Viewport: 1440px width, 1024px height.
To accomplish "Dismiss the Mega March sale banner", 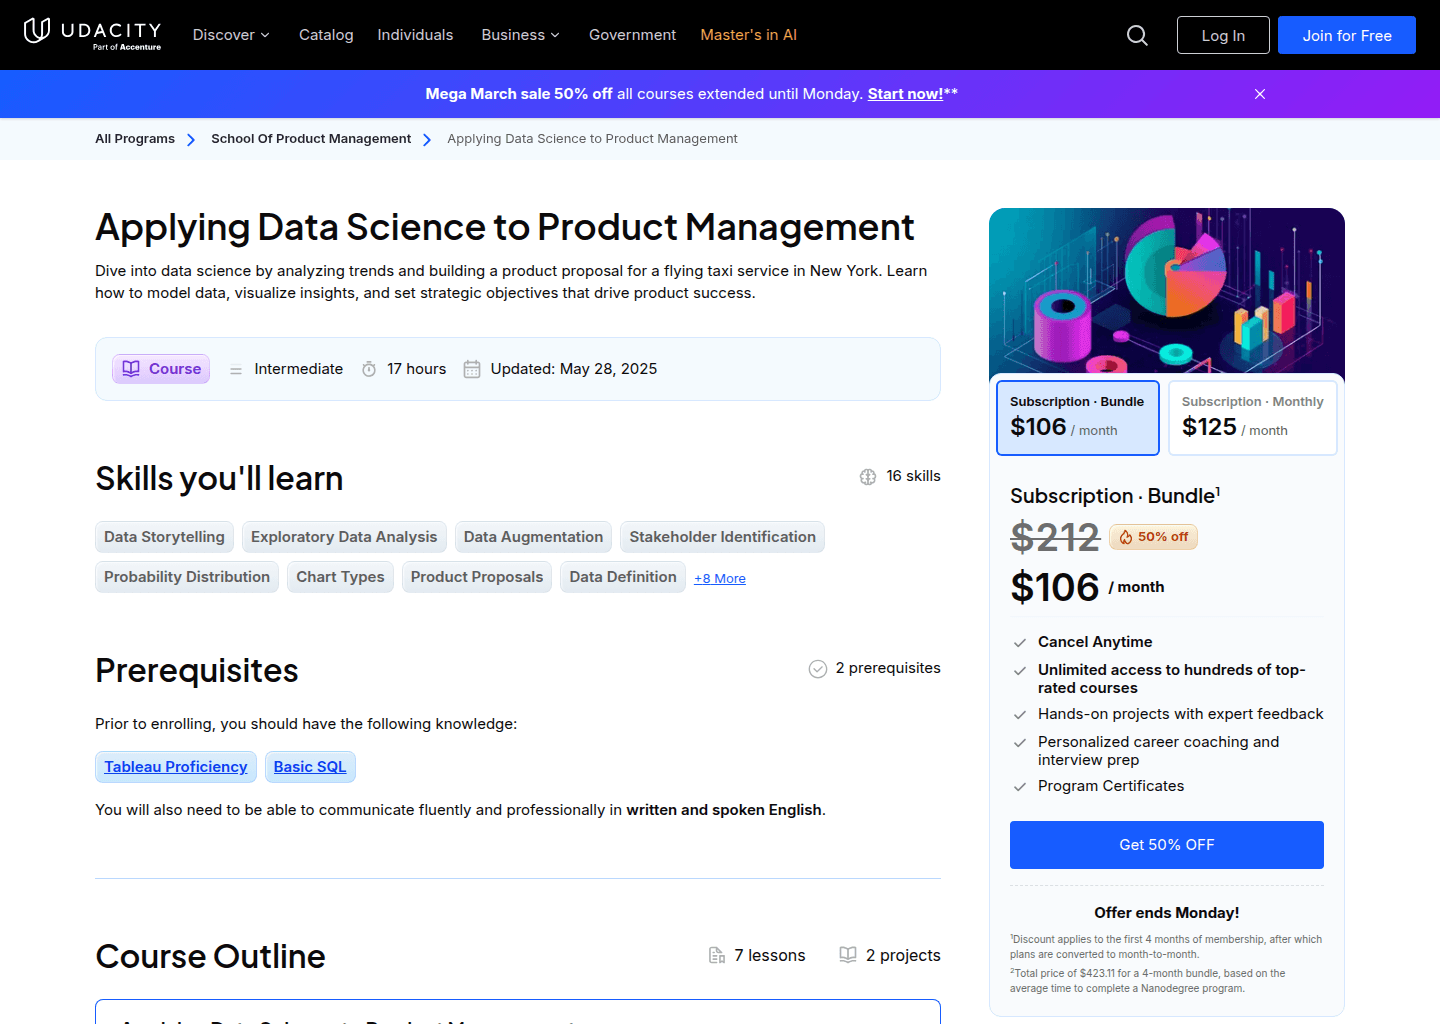I will click(x=1259, y=93).
